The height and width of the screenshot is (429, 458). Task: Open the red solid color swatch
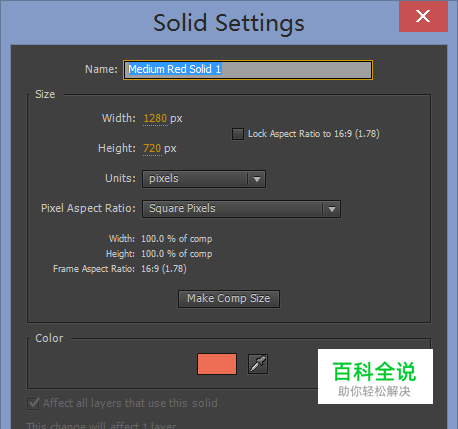[217, 364]
